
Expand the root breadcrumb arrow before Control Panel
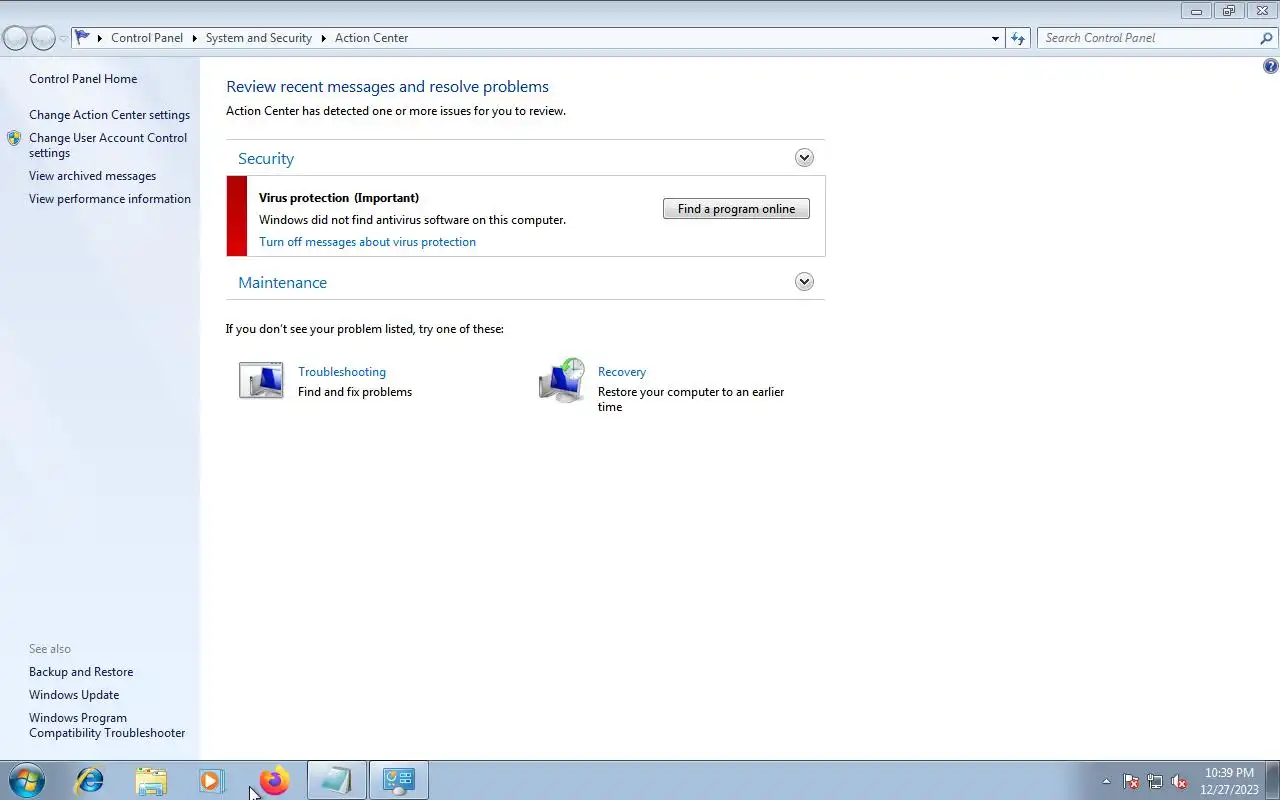coord(100,38)
